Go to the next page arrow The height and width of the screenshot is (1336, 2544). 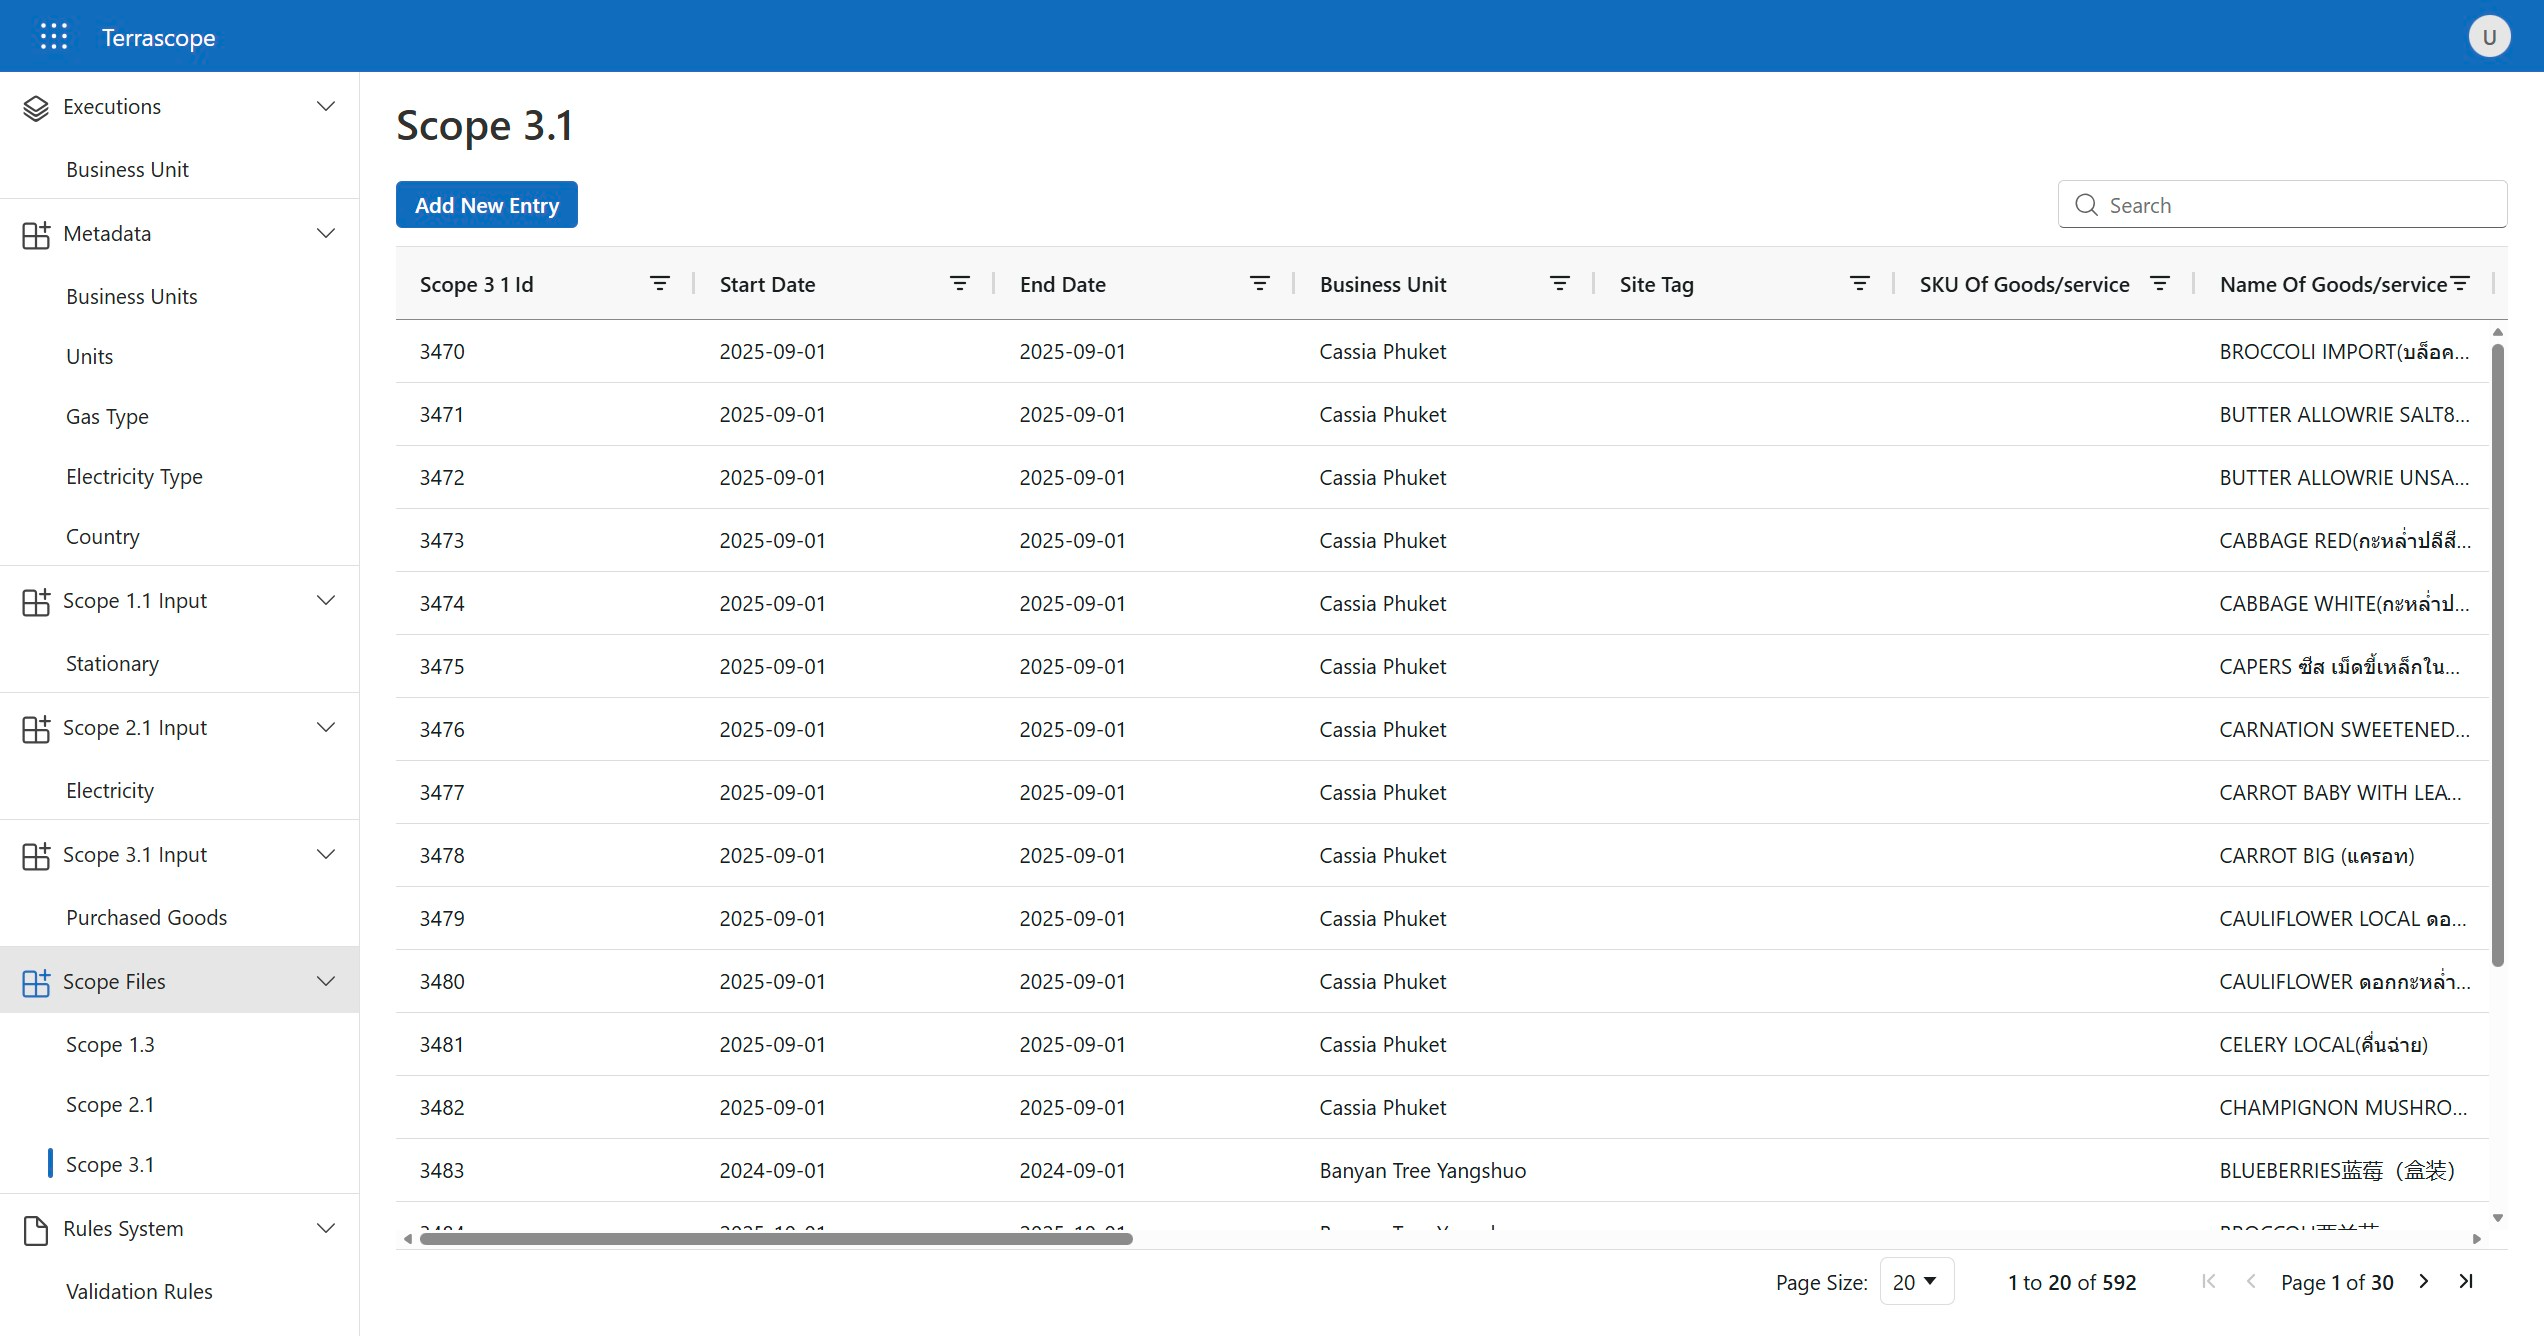(x=2423, y=1281)
